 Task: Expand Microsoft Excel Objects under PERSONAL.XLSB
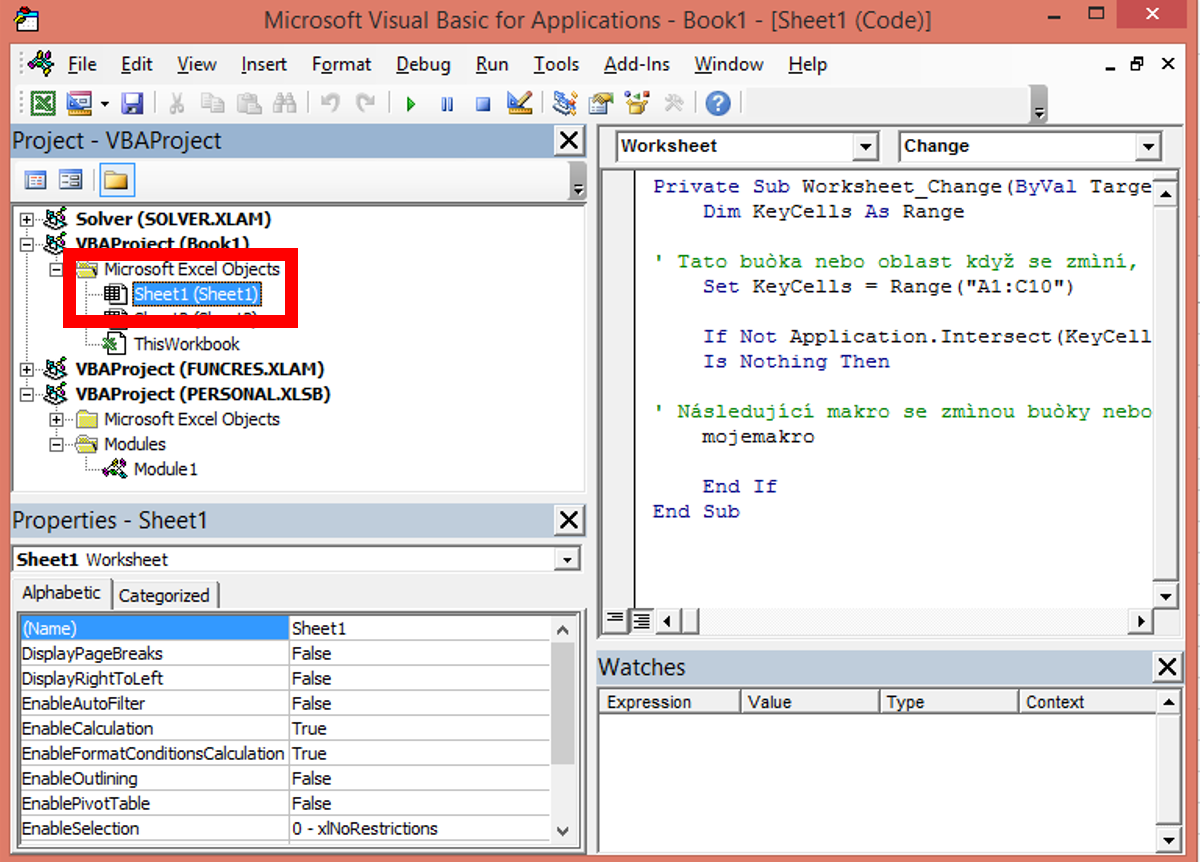56,419
